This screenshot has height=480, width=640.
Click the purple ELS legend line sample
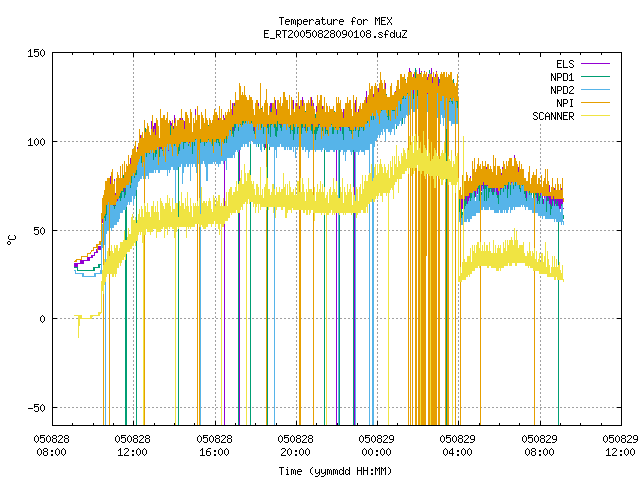(595, 64)
